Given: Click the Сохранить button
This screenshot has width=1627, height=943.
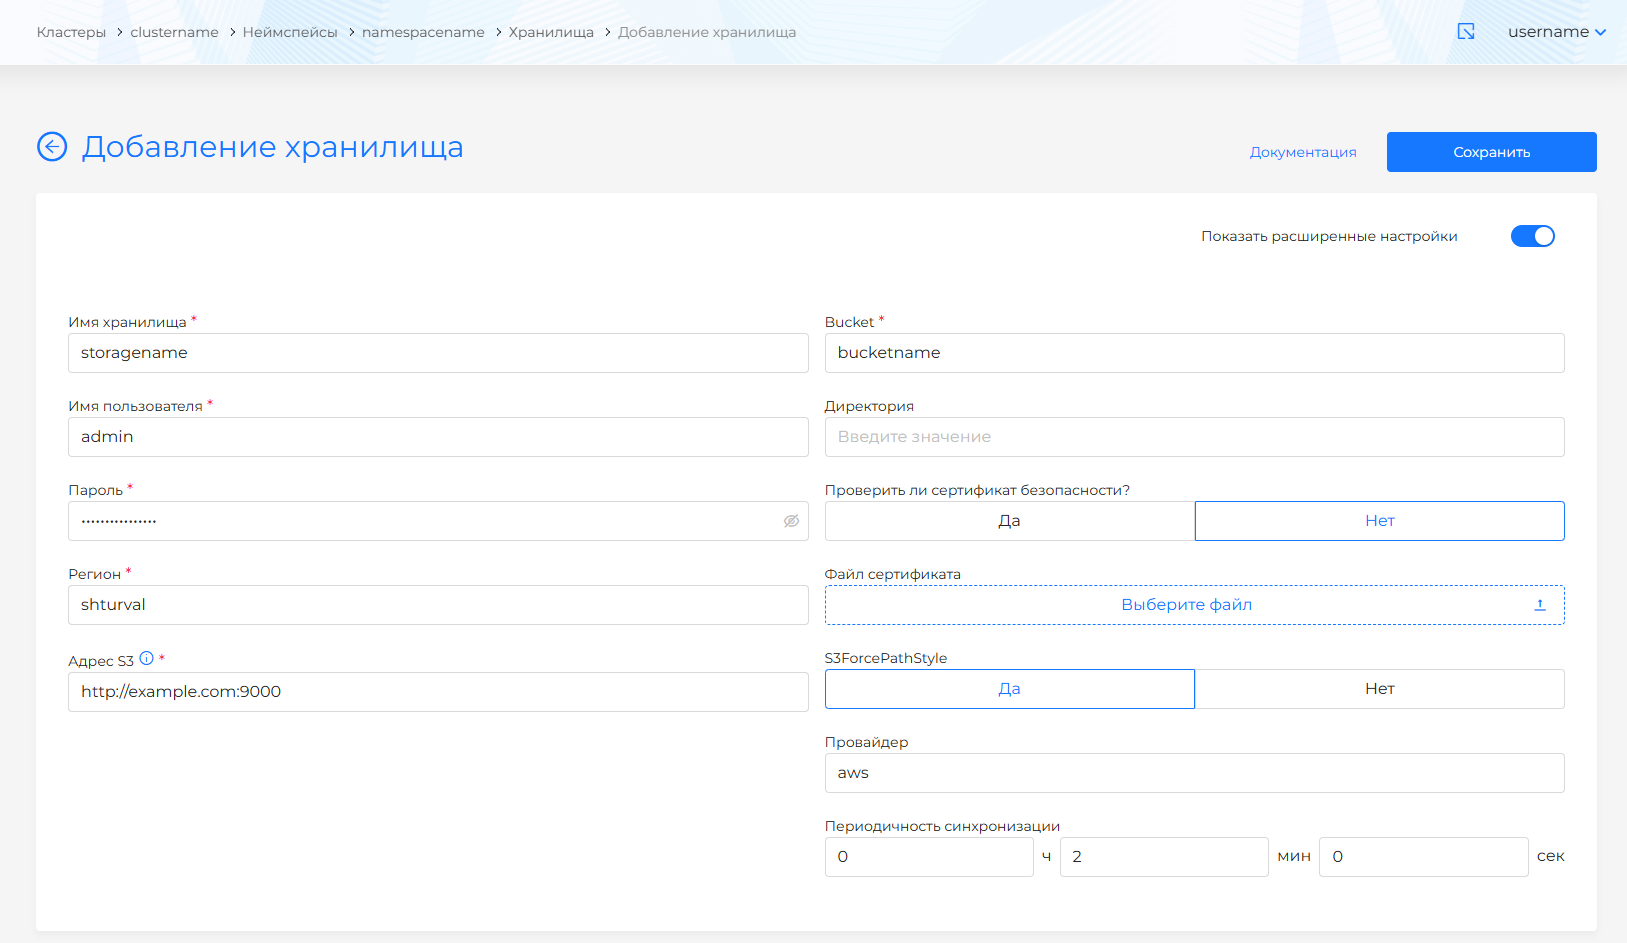Looking at the screenshot, I should 1491,152.
